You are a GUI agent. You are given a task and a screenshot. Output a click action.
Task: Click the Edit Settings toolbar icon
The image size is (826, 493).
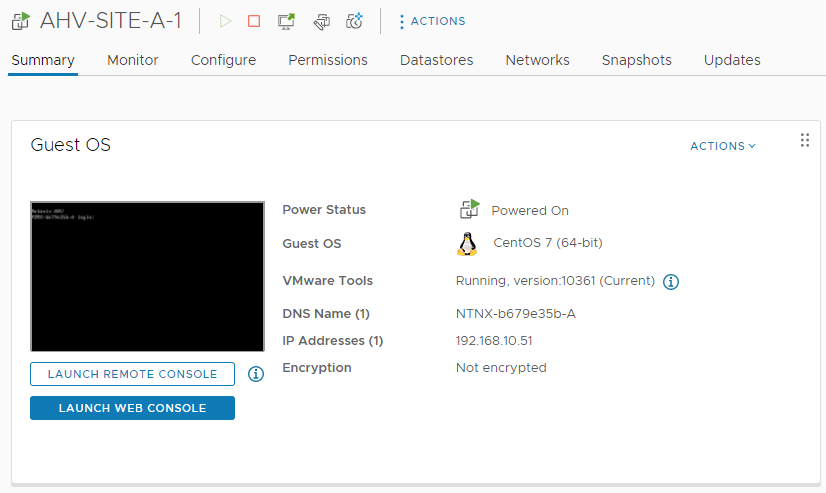pos(321,22)
